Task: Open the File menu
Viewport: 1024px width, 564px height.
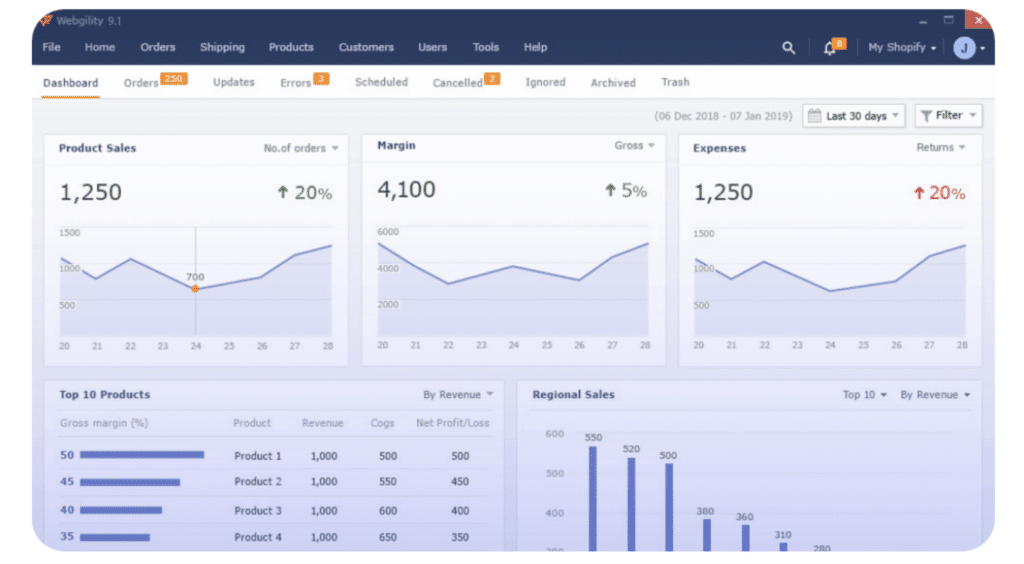Action: point(52,47)
